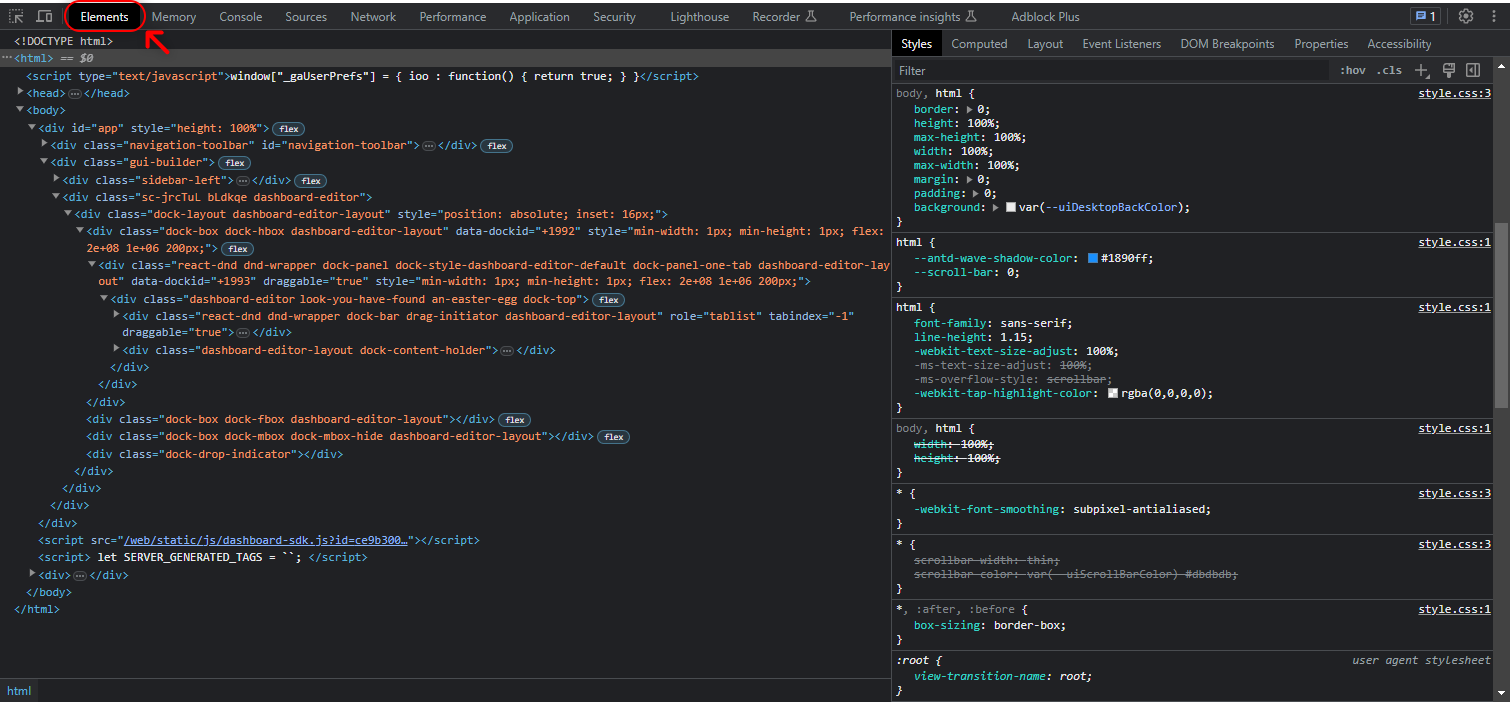Open style.css:3 link for body, html rule
The width and height of the screenshot is (1510, 702).
1454,94
